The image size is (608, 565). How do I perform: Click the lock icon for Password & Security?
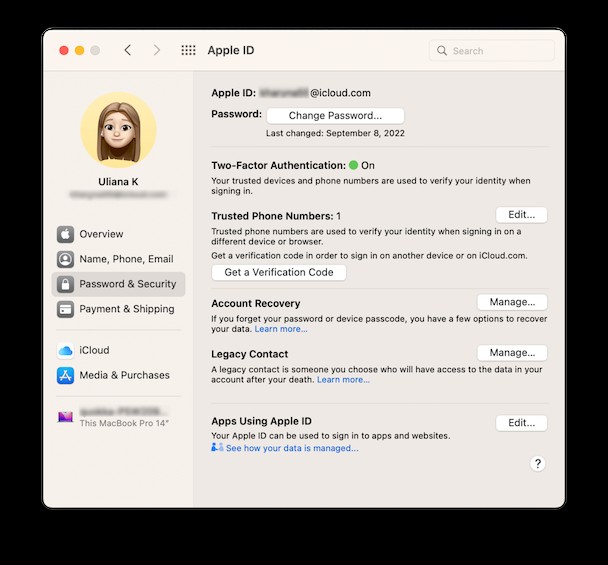pyautogui.click(x=65, y=284)
